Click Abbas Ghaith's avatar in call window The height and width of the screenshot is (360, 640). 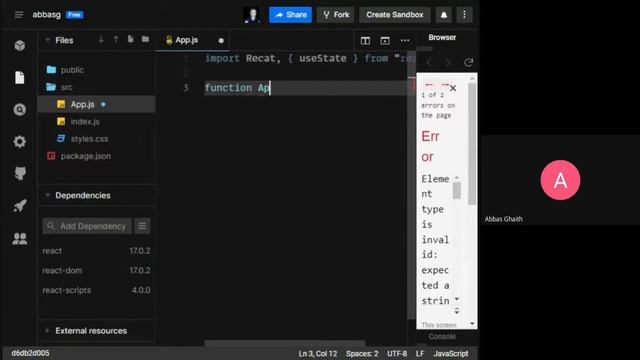pos(560,180)
